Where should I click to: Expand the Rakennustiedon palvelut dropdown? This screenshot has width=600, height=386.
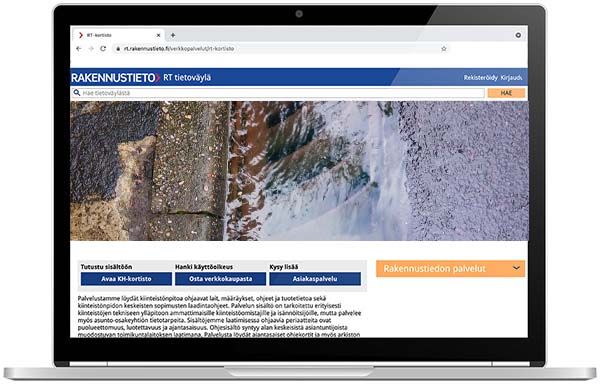pos(450,269)
